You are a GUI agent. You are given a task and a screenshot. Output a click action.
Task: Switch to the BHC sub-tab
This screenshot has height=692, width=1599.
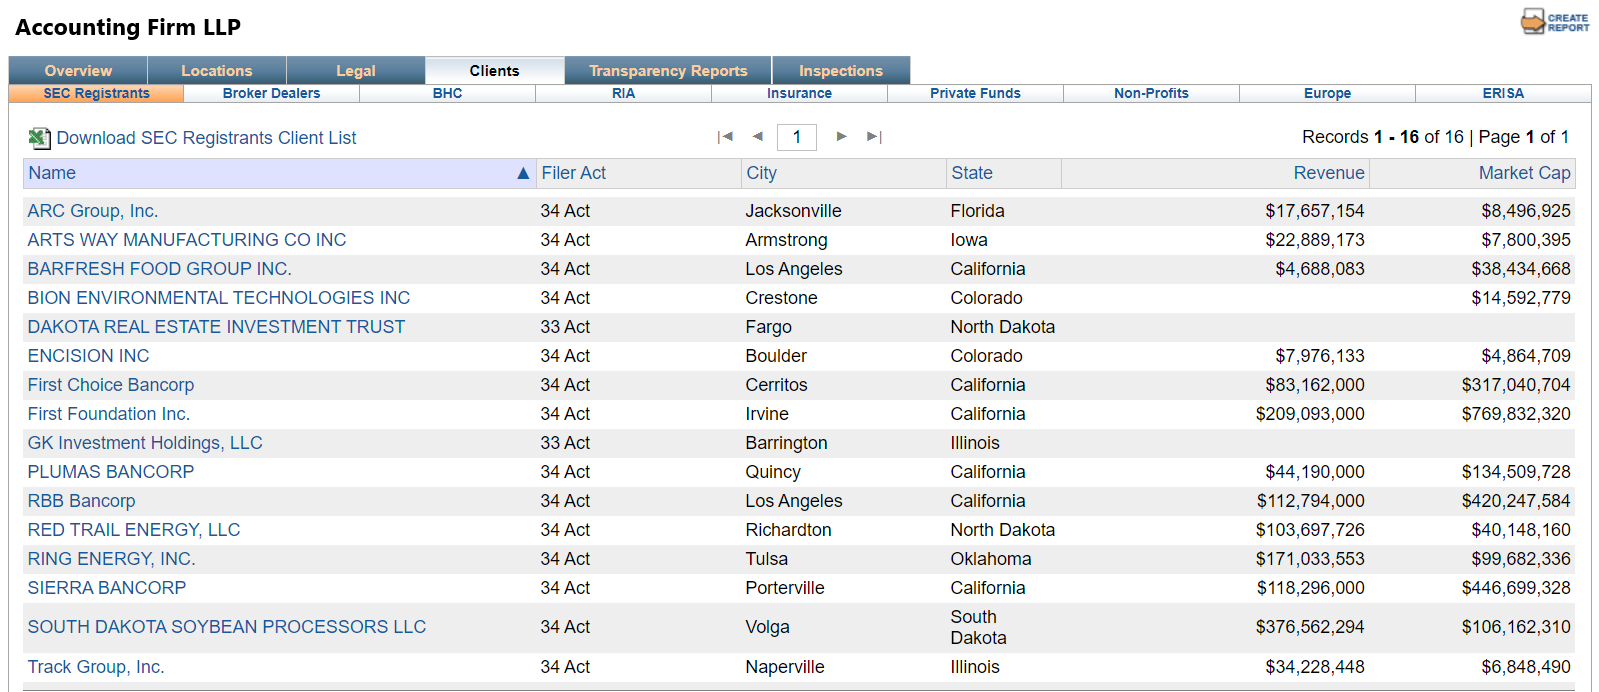click(x=448, y=93)
